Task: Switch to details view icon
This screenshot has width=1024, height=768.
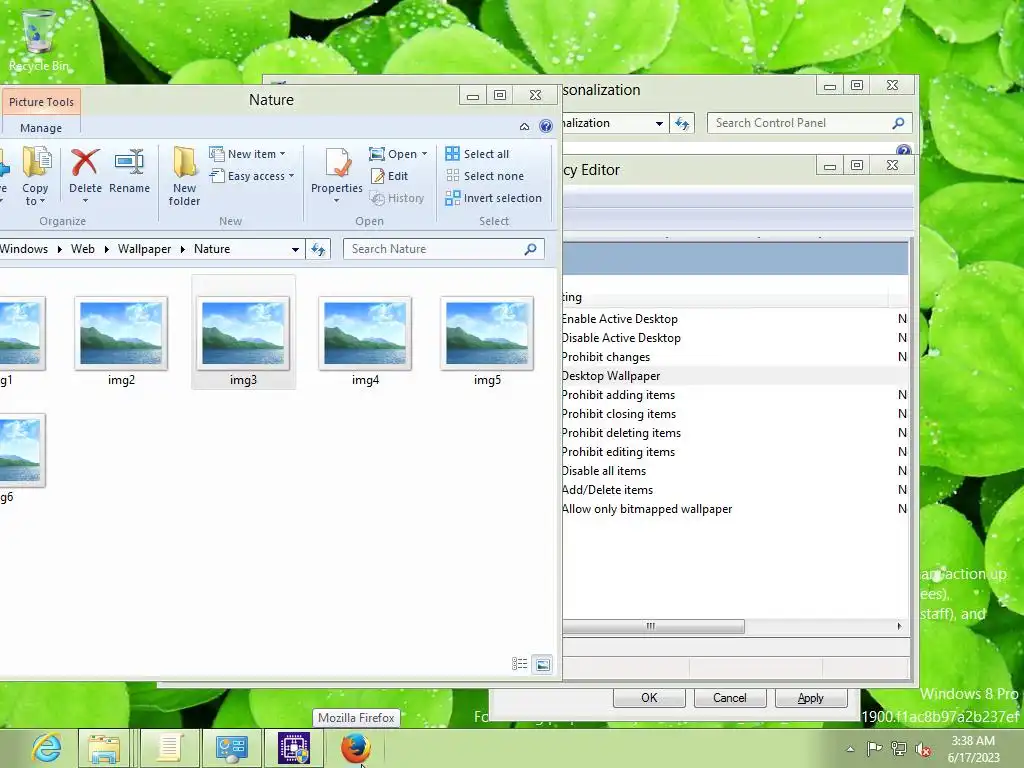Action: coord(520,664)
